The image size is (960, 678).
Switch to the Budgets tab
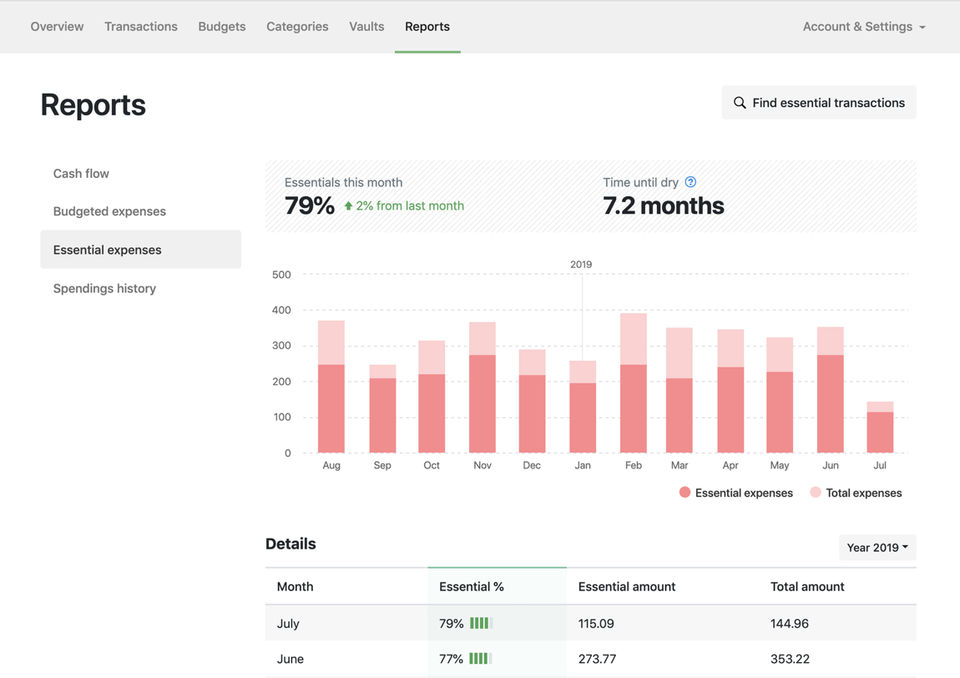click(222, 26)
